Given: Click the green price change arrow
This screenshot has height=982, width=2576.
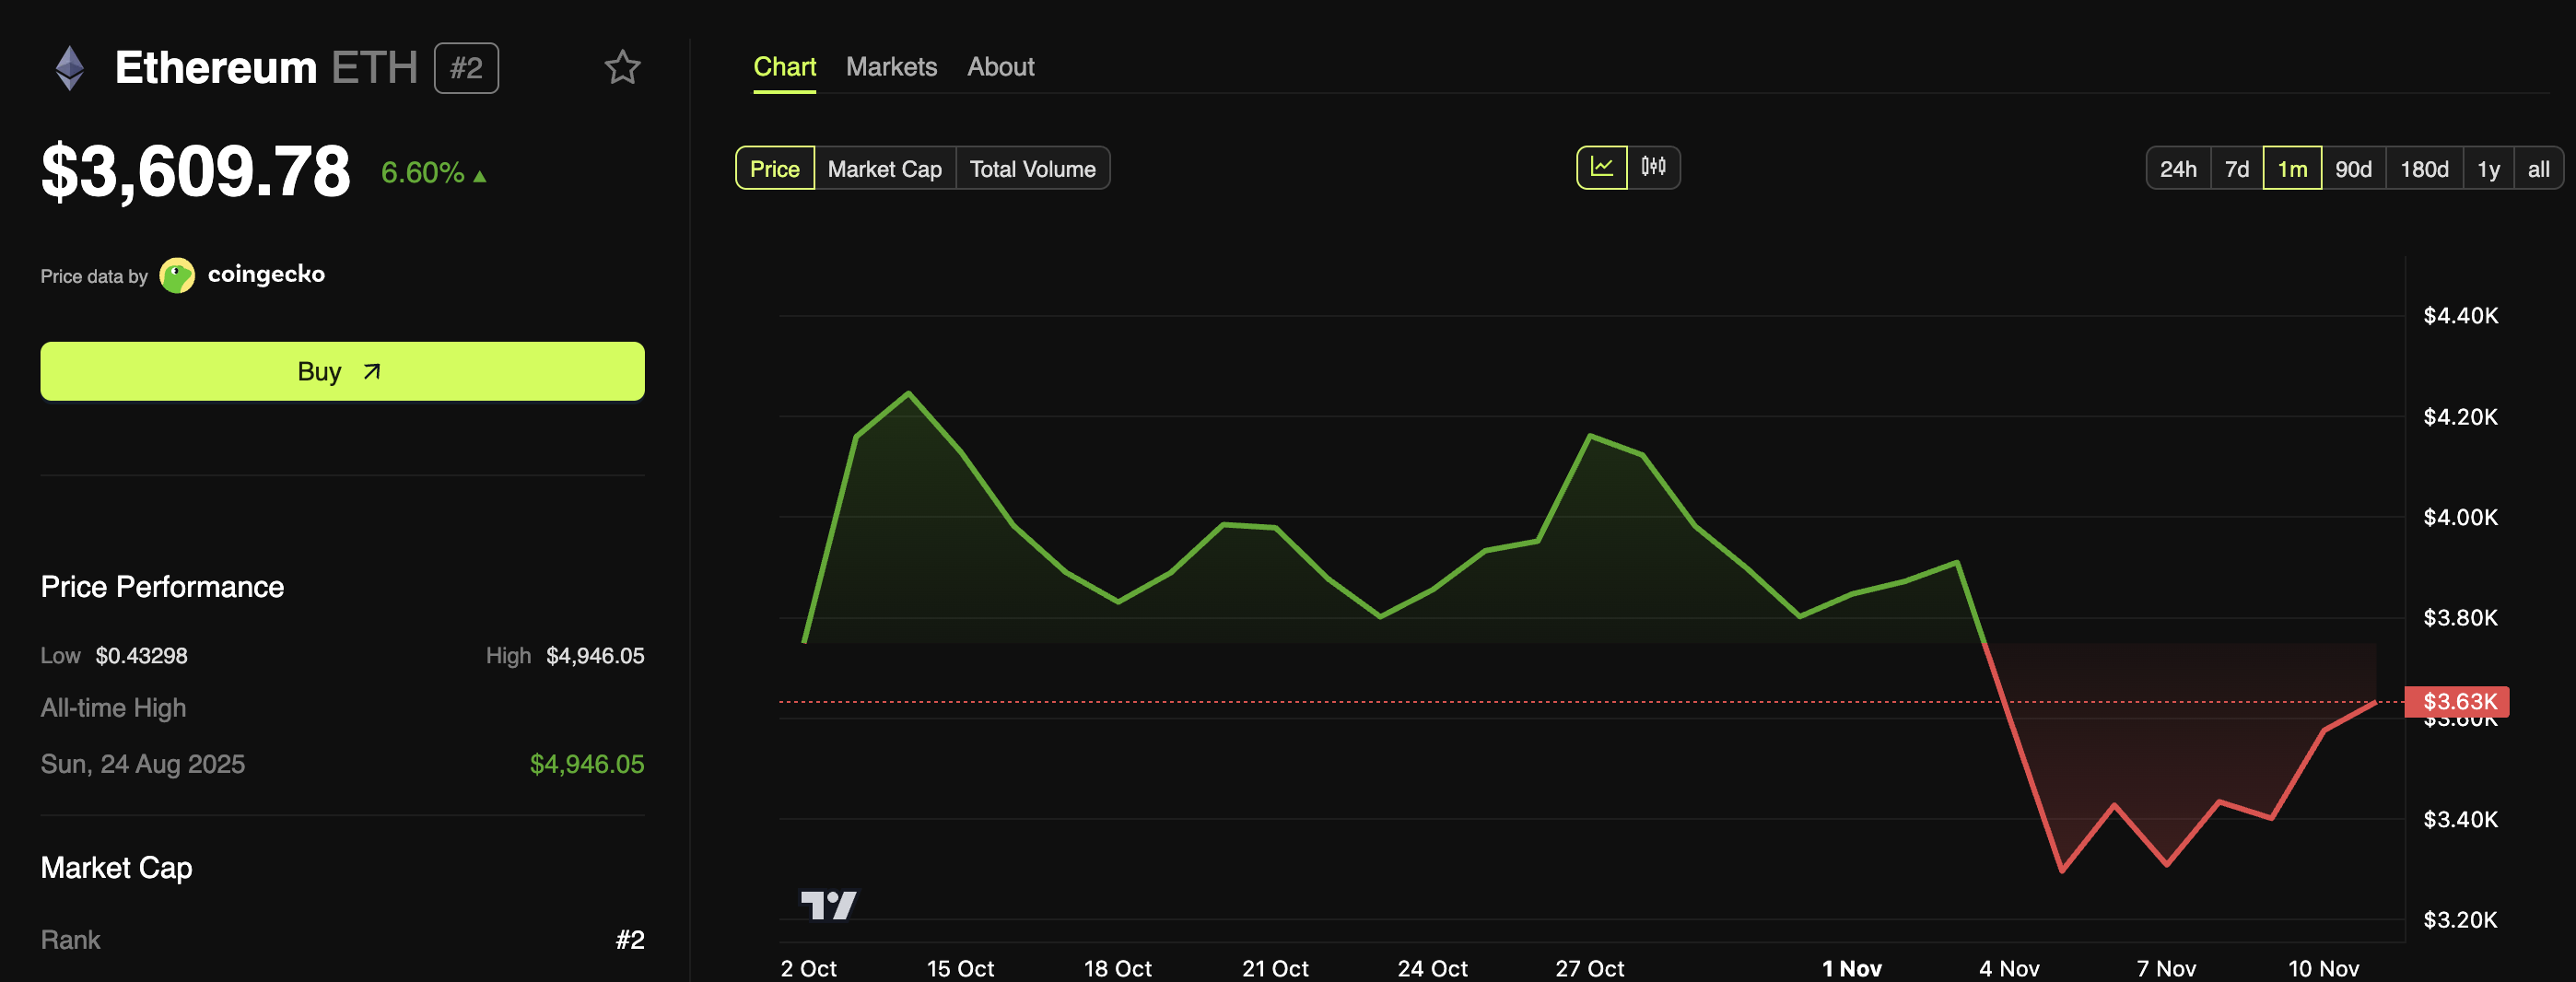Looking at the screenshot, I should pyautogui.click(x=480, y=176).
